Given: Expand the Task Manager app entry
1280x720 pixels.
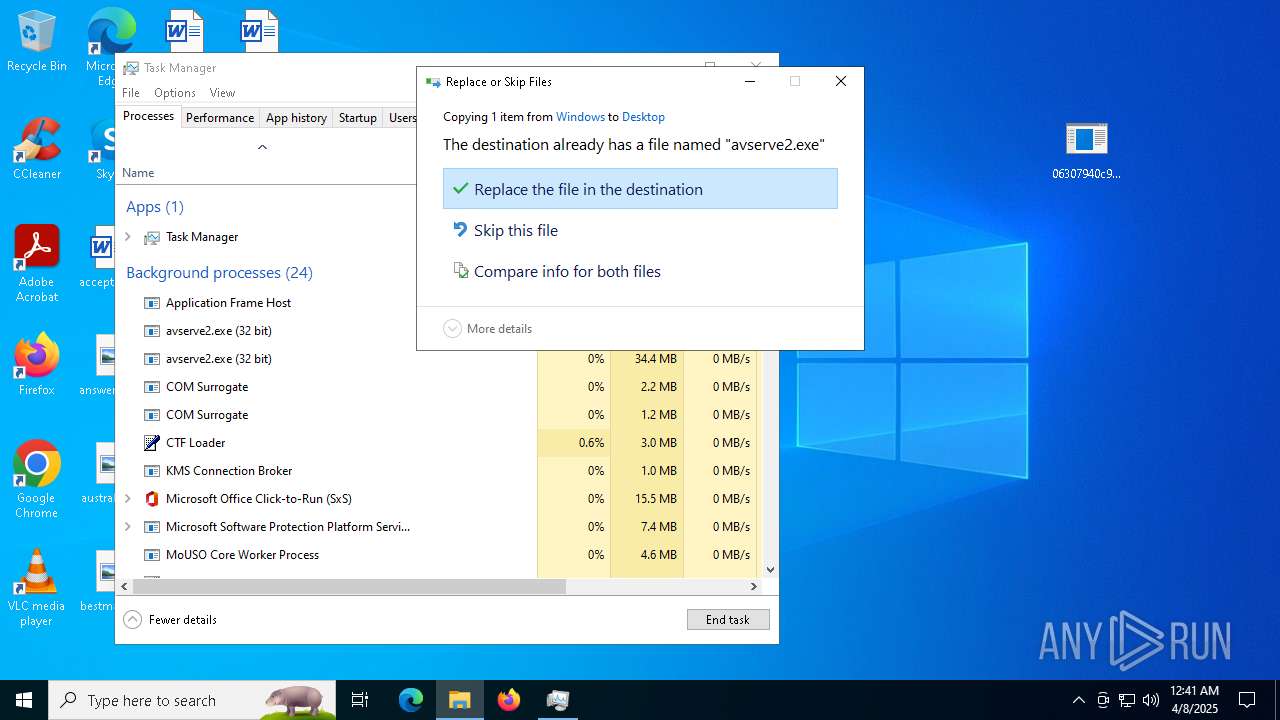Looking at the screenshot, I should (127, 237).
